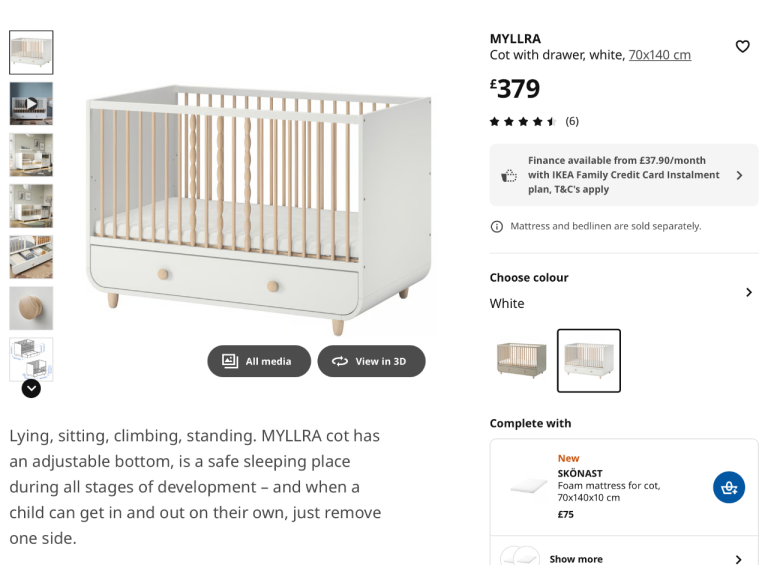This screenshot has width=768, height=565.
Task: Click the View in 3D button
Action: pyautogui.click(x=371, y=361)
